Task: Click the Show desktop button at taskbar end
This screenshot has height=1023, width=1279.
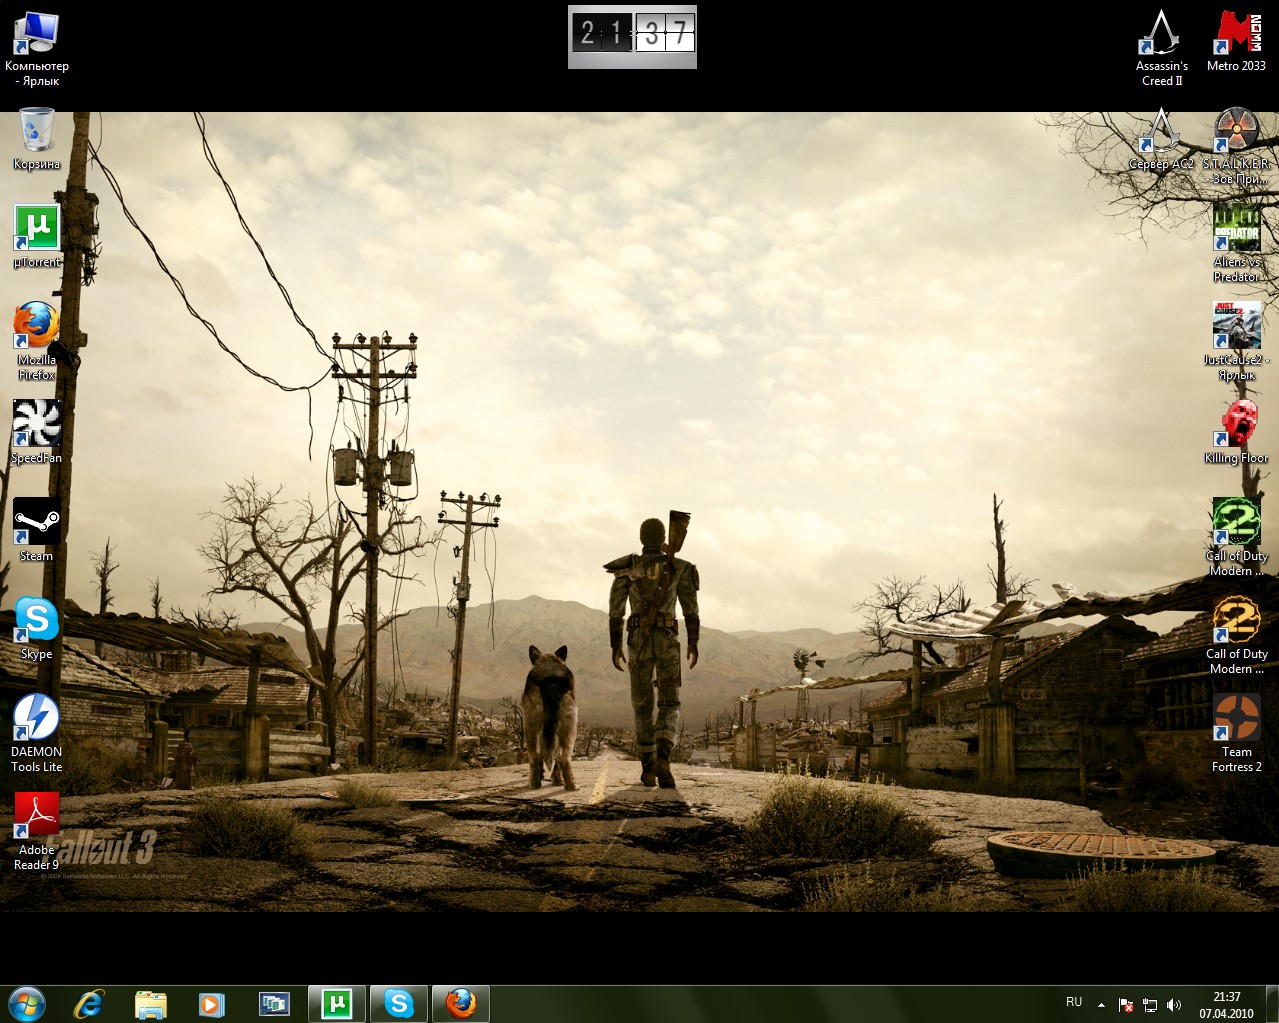Action: tap(1271, 1004)
